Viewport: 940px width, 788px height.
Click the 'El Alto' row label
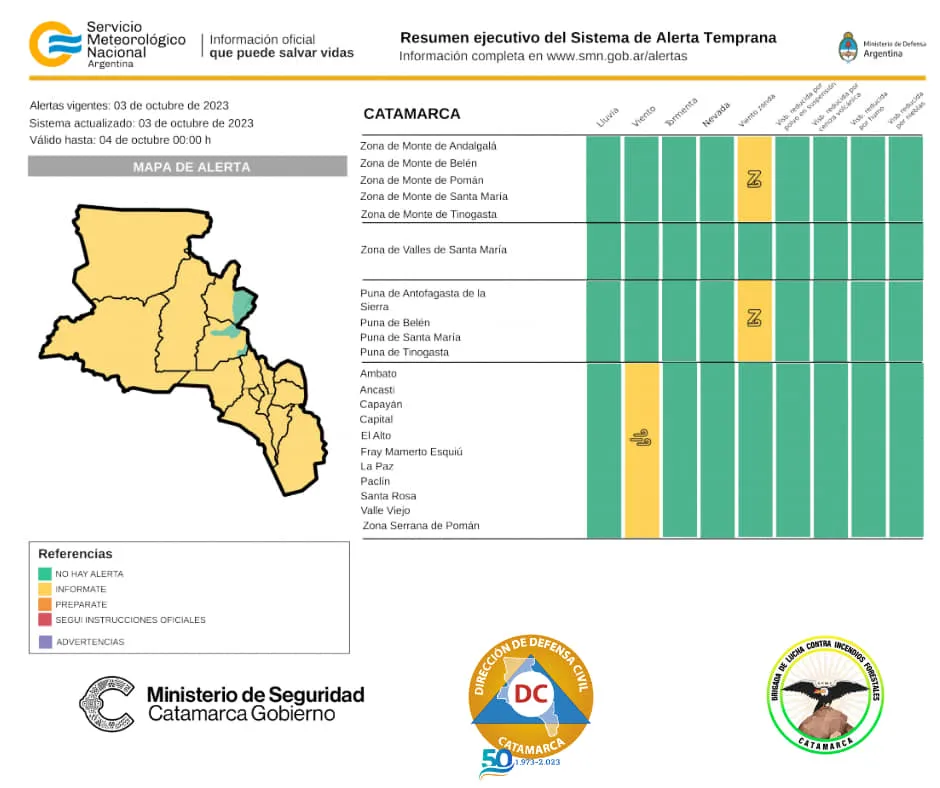pyautogui.click(x=375, y=435)
